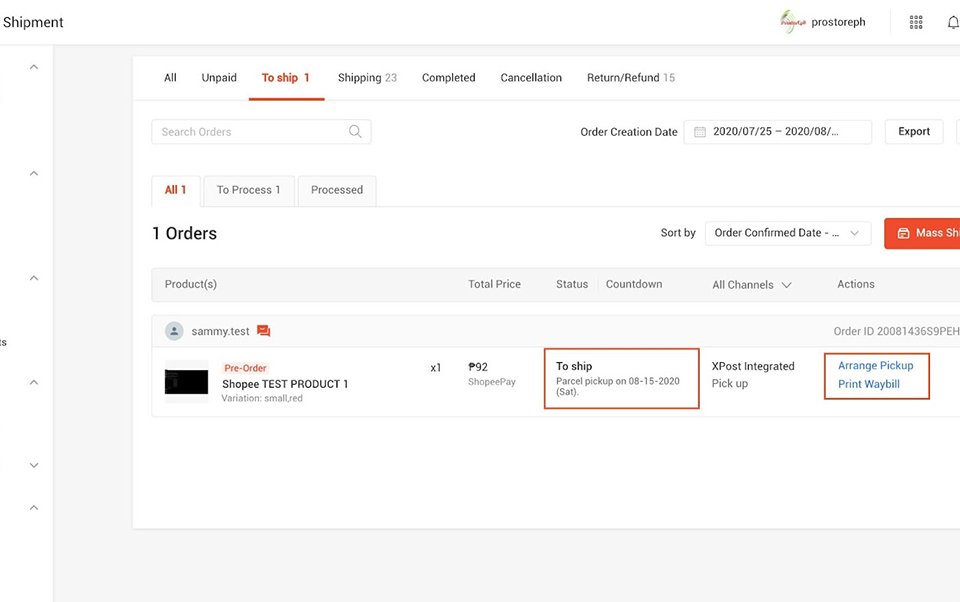This screenshot has width=960, height=602.
Task: Collapse the top sidebar section chevron
Action: pyautogui.click(x=33, y=66)
